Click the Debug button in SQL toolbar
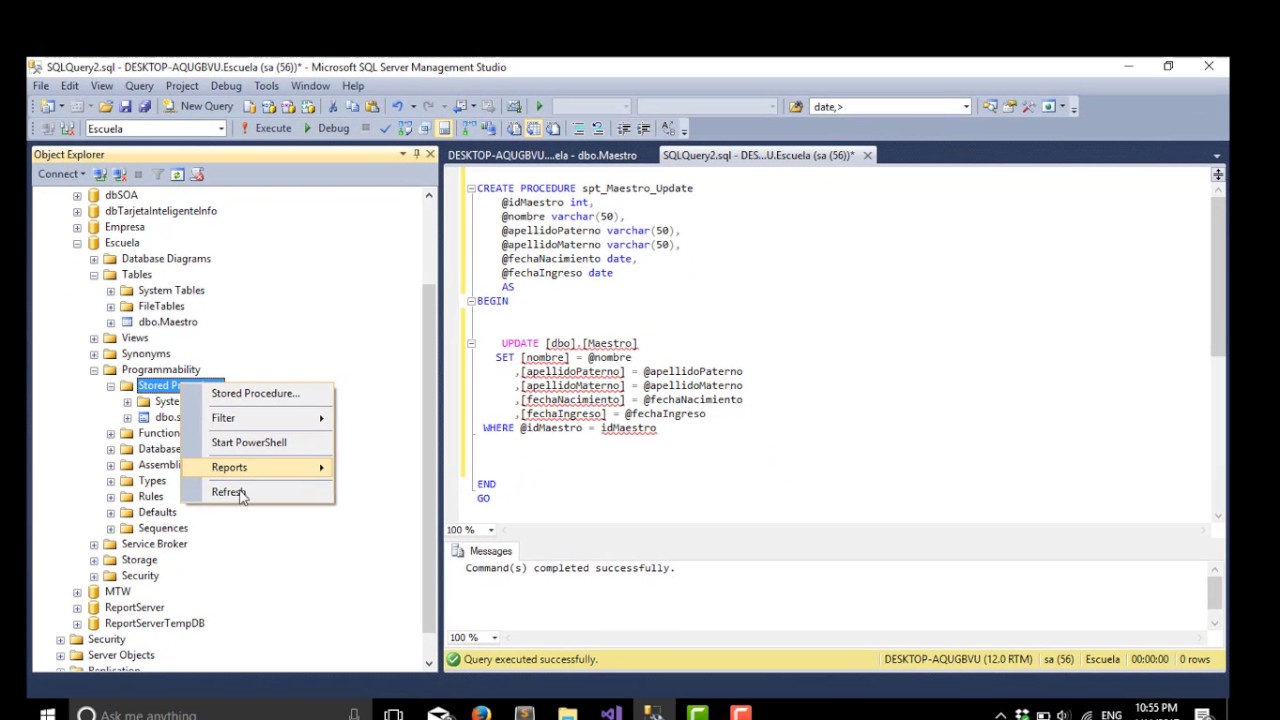The height and width of the screenshot is (720, 1280). click(326, 128)
